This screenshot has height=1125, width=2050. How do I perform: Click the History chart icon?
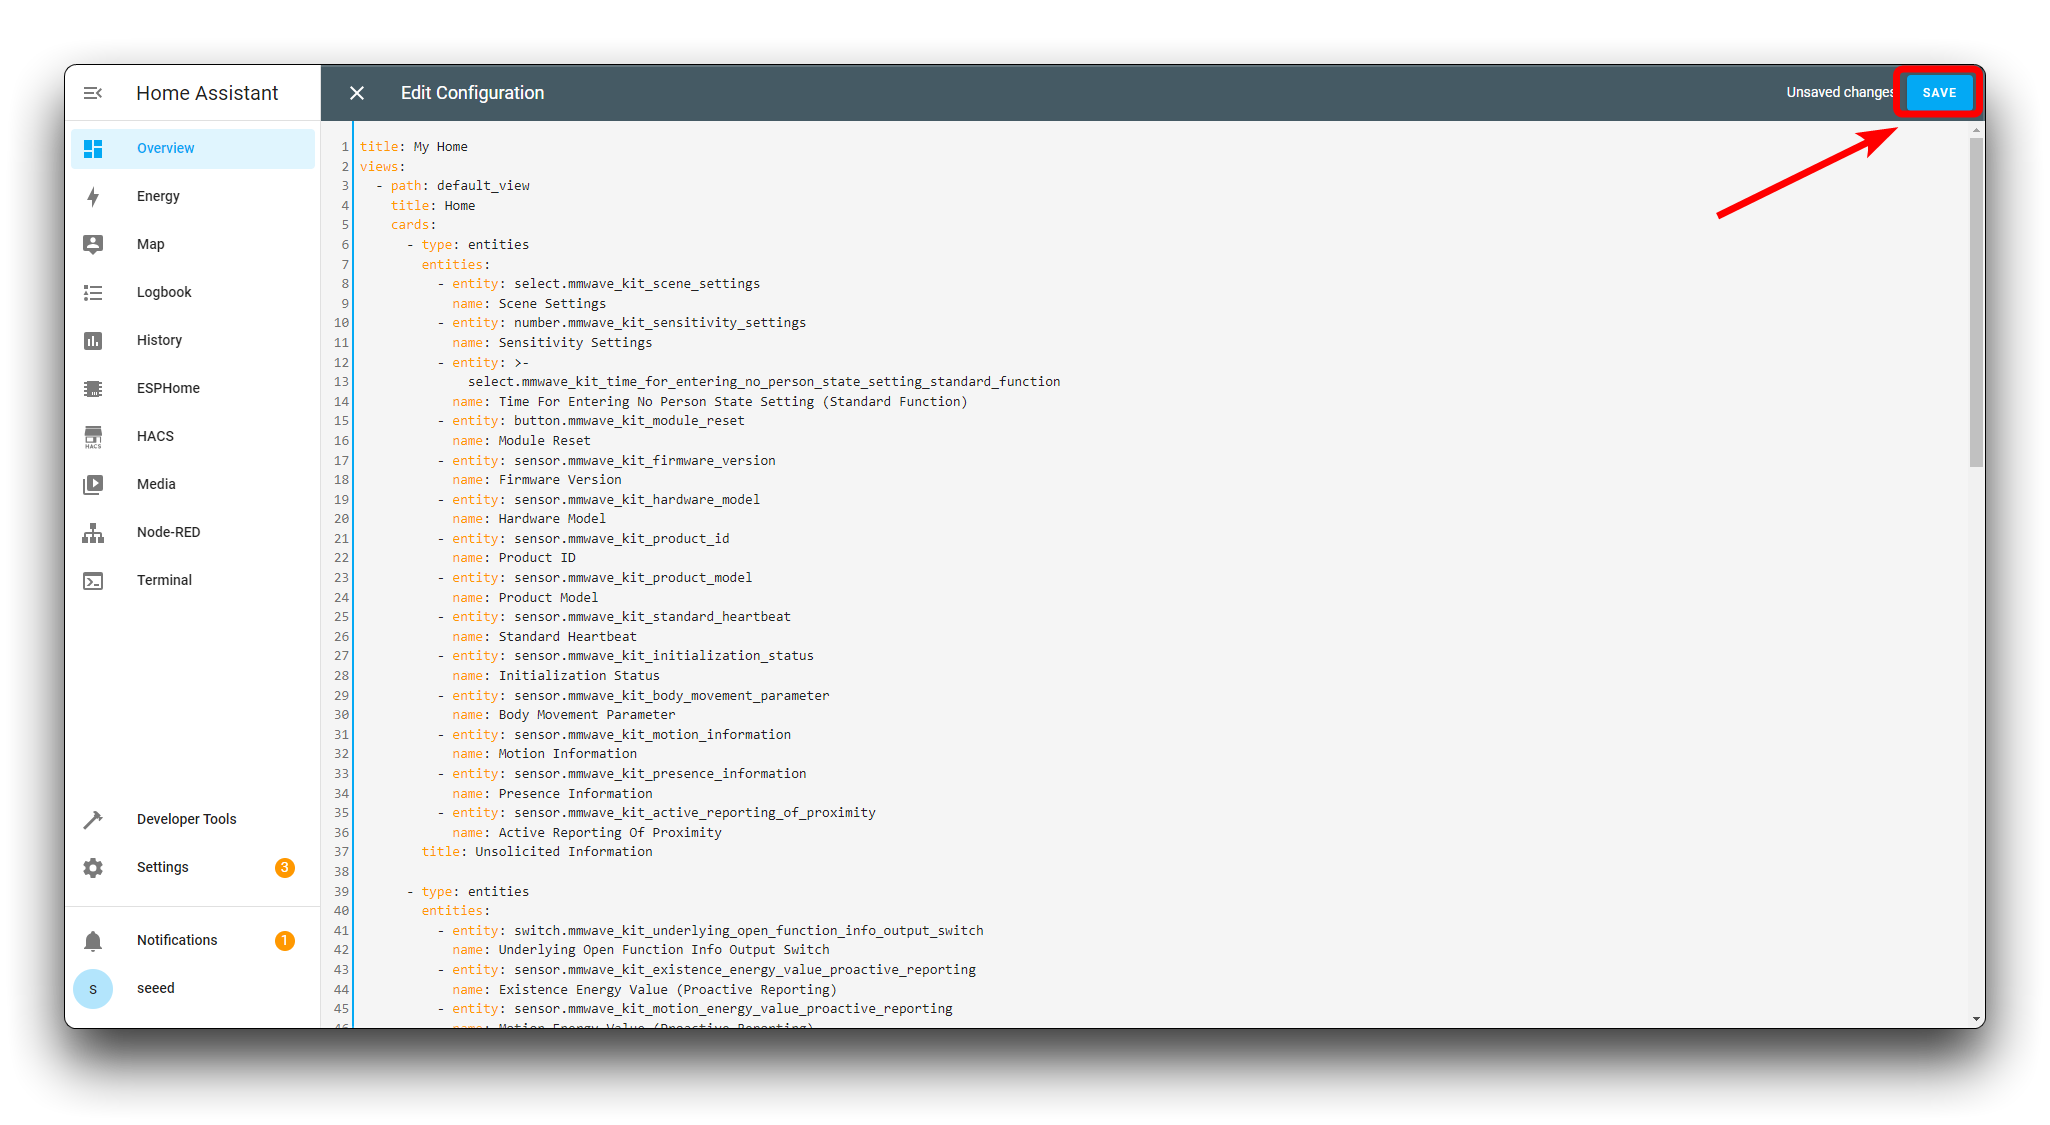pos(93,340)
